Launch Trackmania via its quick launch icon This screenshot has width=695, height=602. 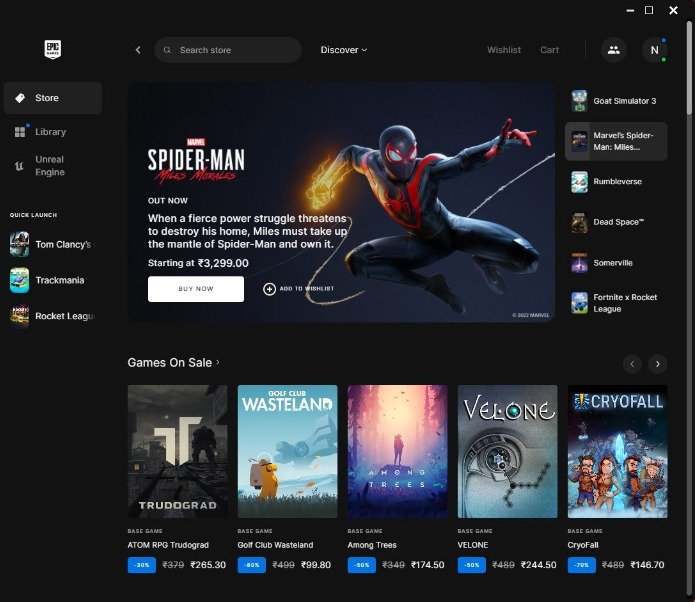coord(20,280)
